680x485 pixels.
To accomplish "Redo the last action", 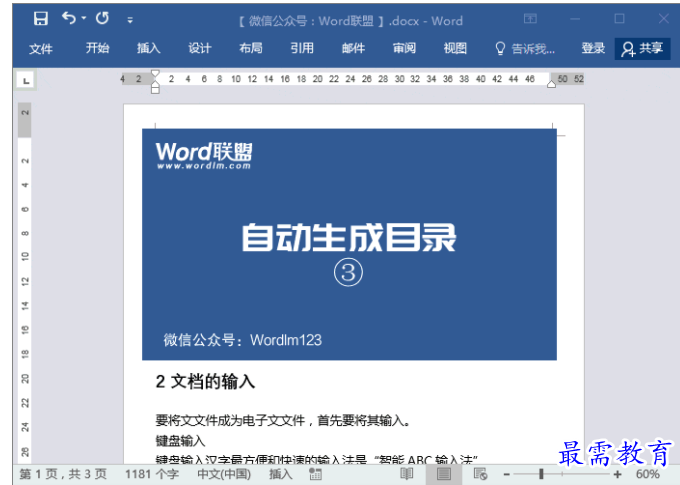I will click(x=102, y=18).
